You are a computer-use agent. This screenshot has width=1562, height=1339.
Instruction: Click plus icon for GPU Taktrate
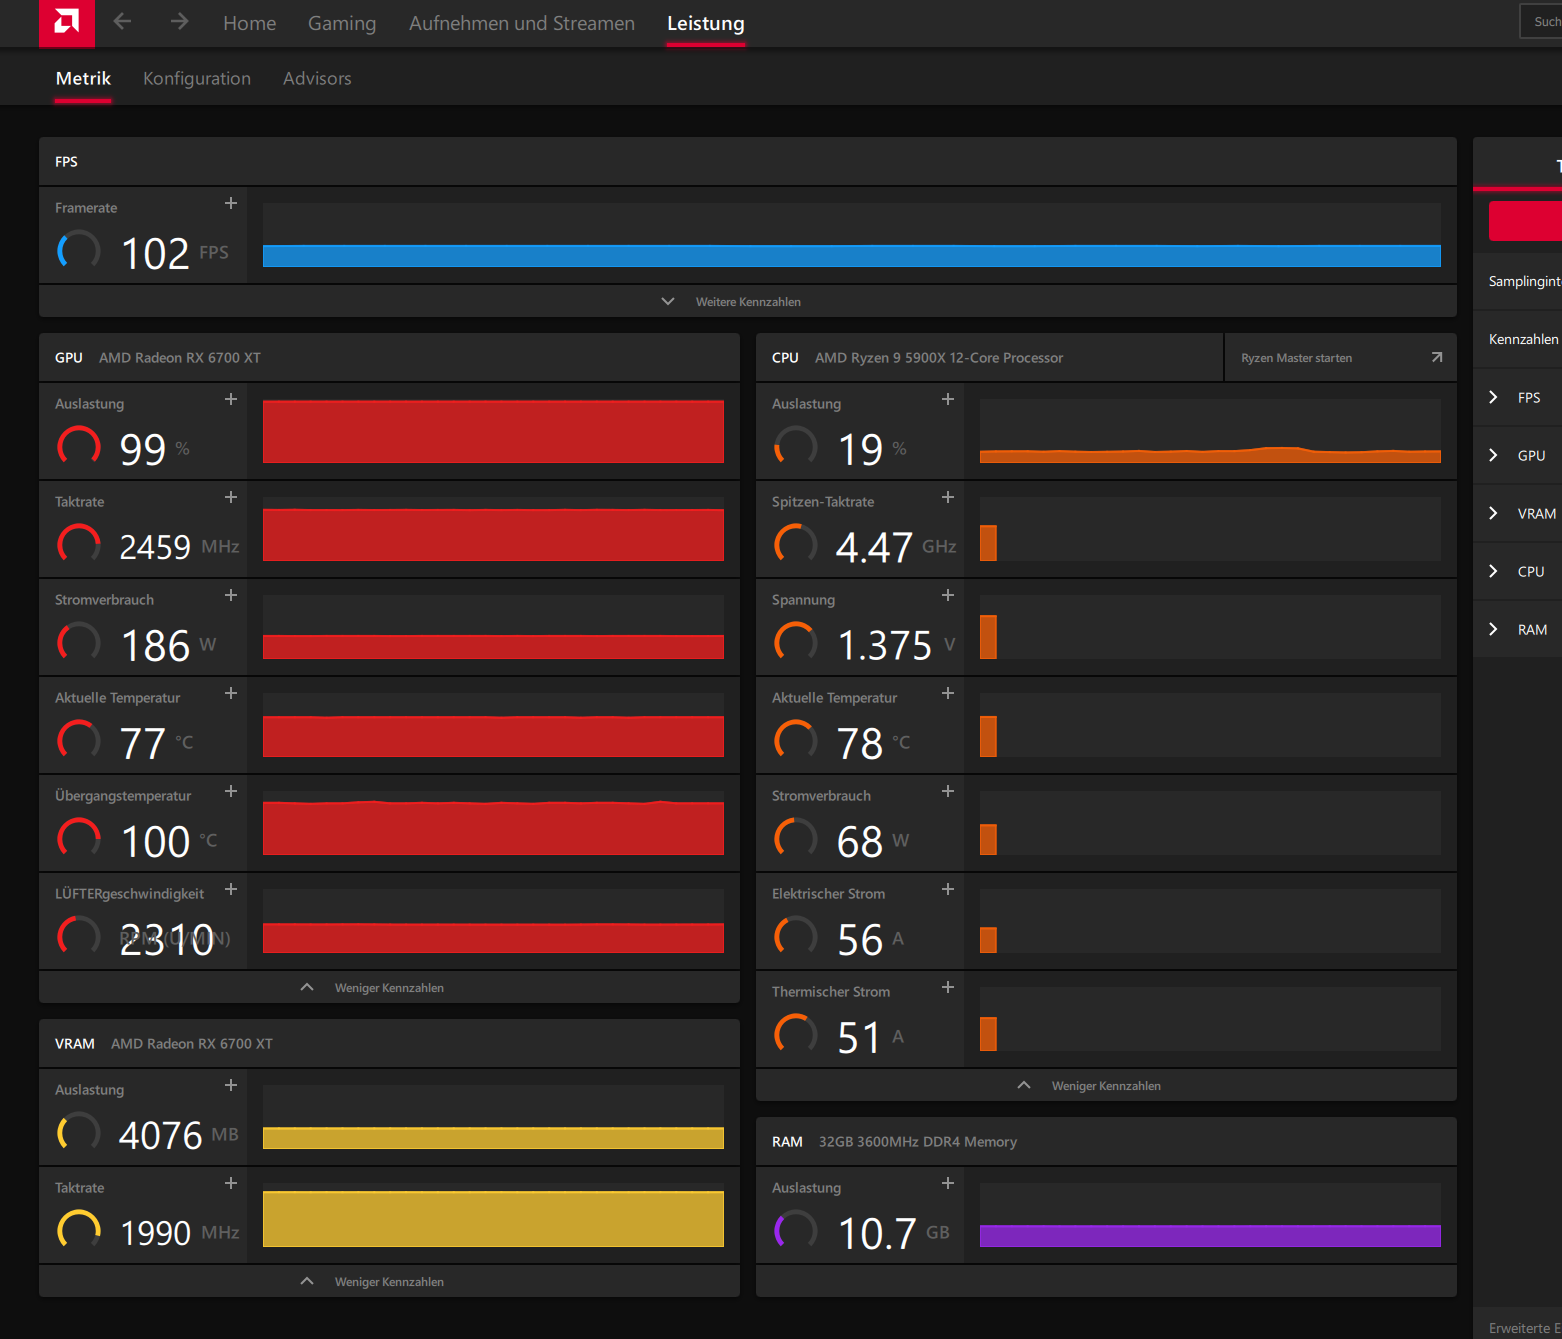231,497
